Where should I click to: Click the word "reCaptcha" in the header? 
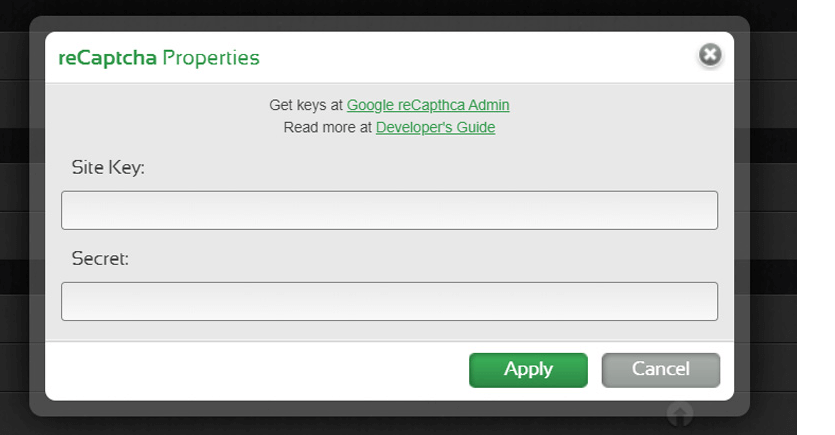pos(107,58)
